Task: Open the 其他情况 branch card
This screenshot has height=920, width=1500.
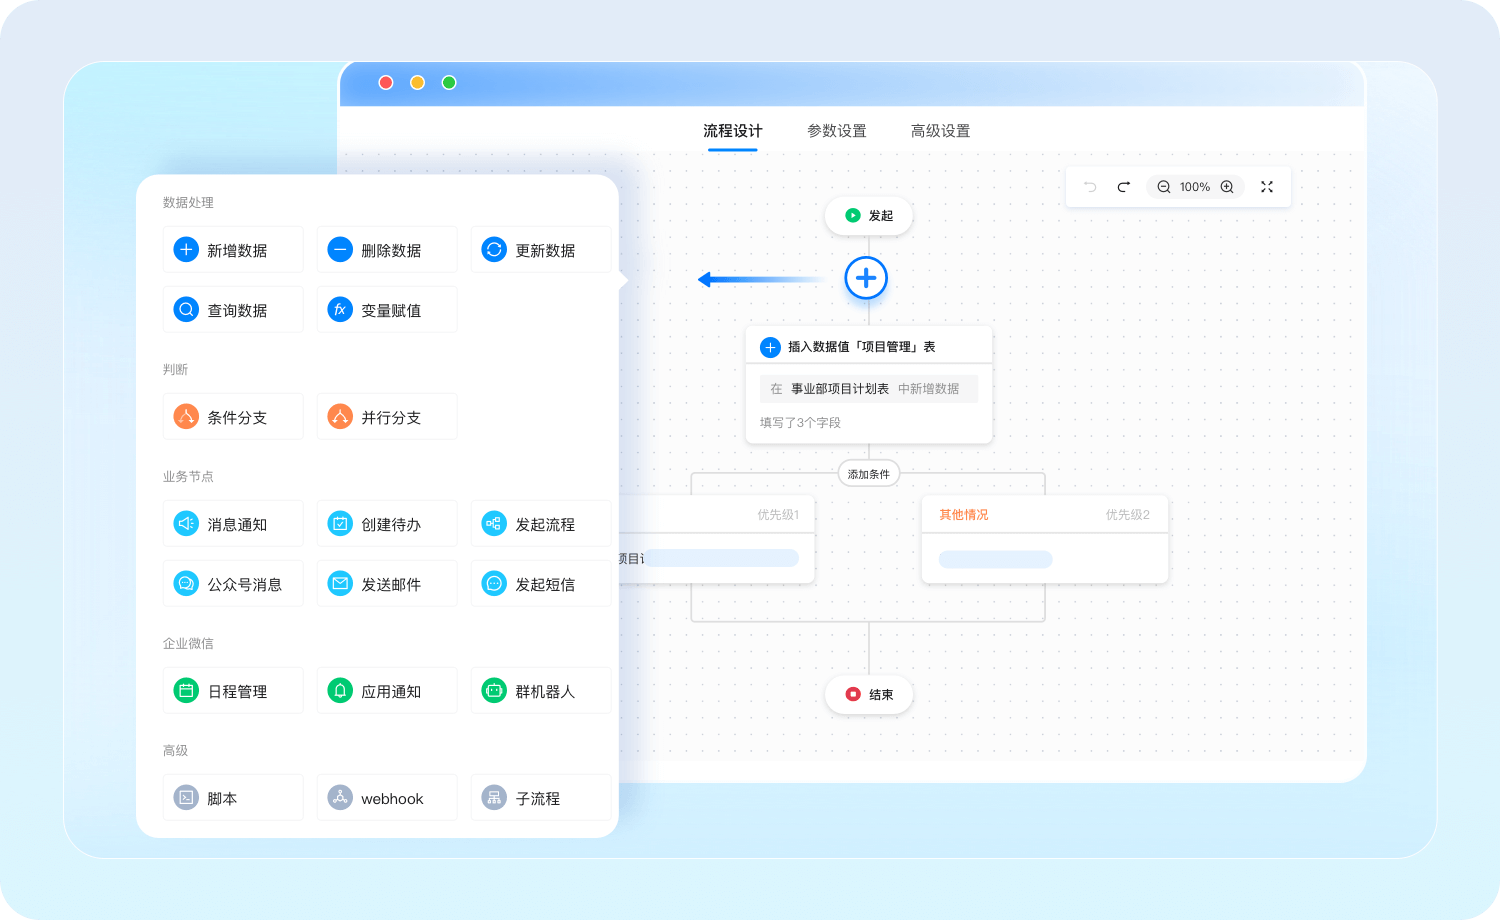Action: click(1044, 540)
